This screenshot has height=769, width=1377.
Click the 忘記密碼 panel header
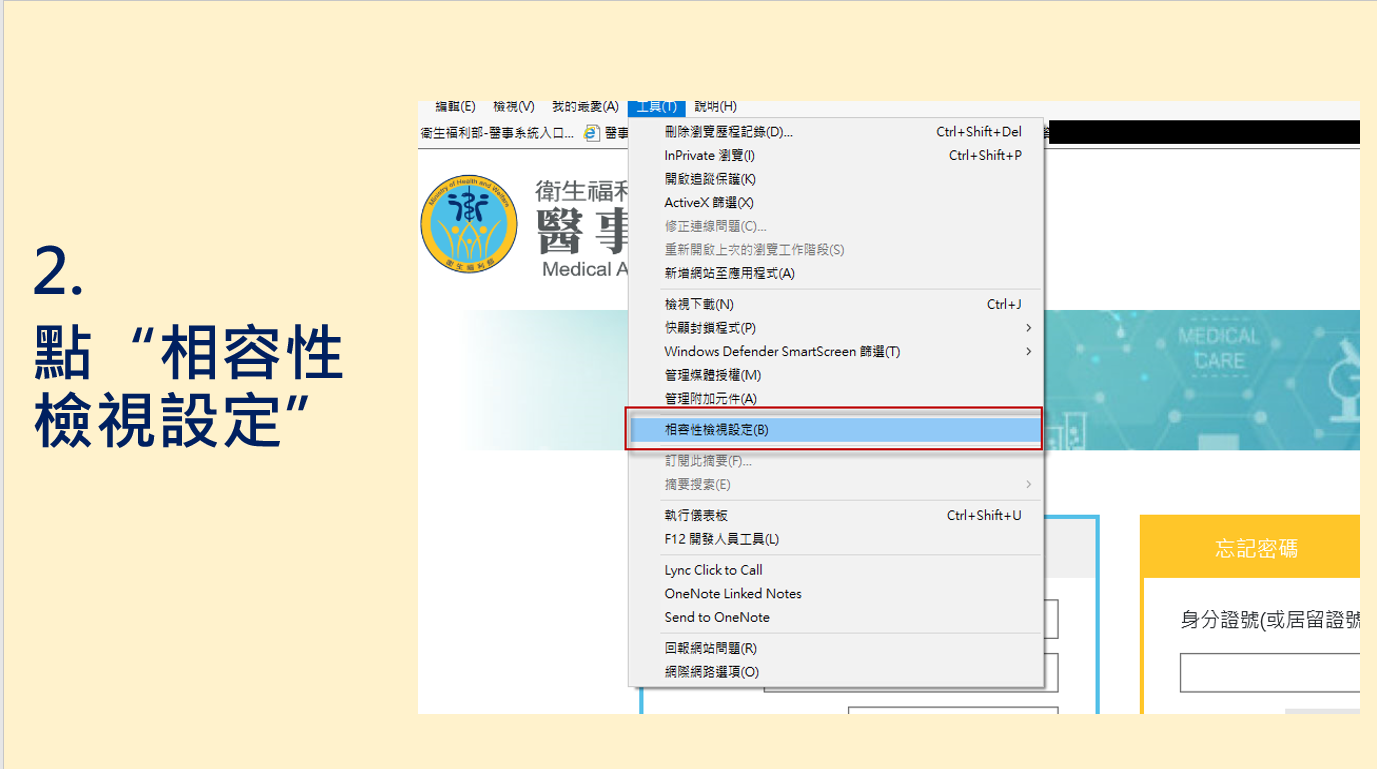click(1256, 548)
